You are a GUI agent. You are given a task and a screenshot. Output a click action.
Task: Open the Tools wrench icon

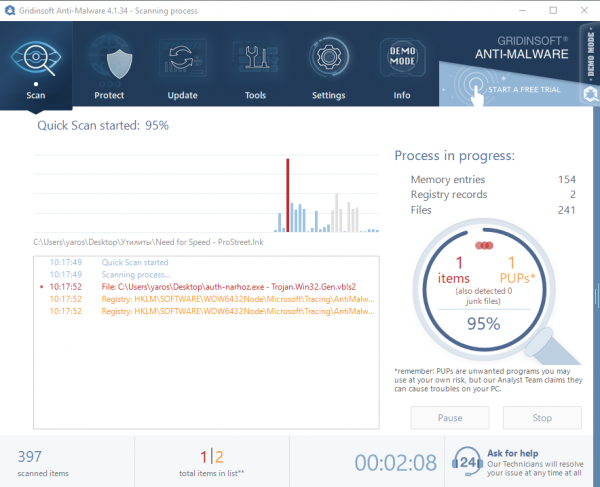click(x=255, y=58)
